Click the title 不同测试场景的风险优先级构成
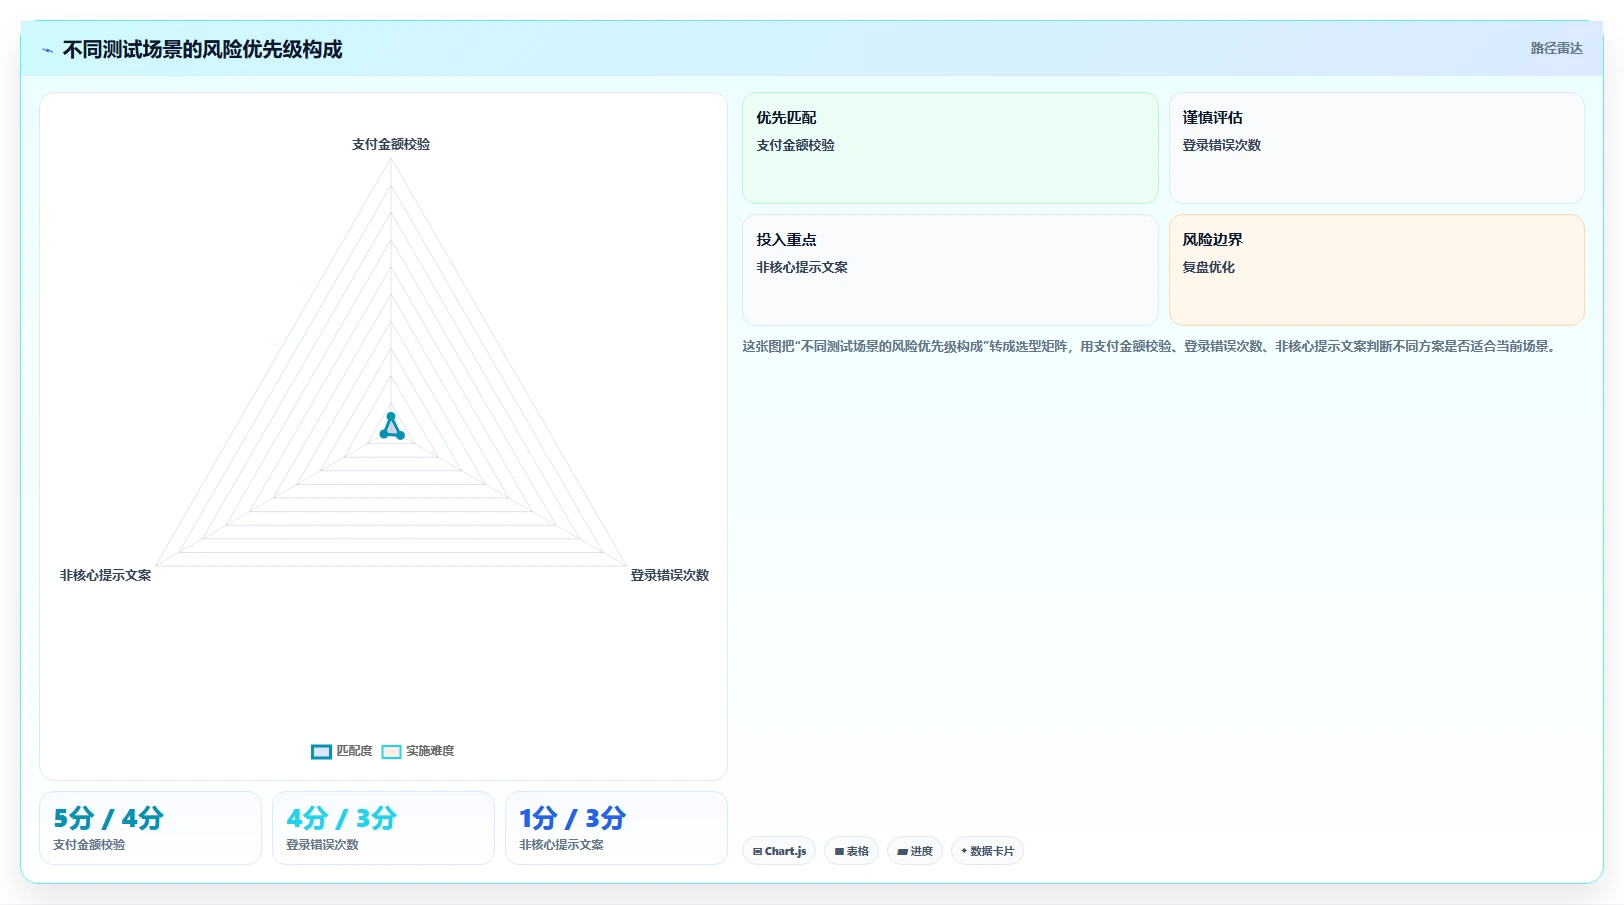Screen dimensions: 1624x905 coord(202,50)
